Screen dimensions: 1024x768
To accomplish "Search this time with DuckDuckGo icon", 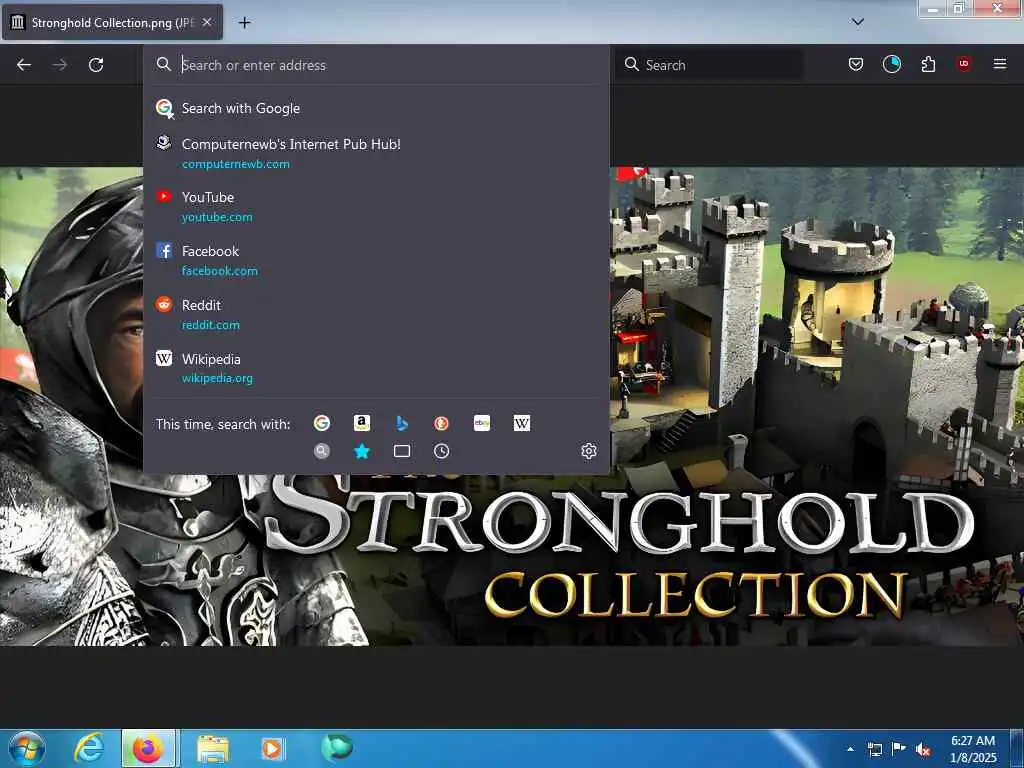I will [x=441, y=423].
